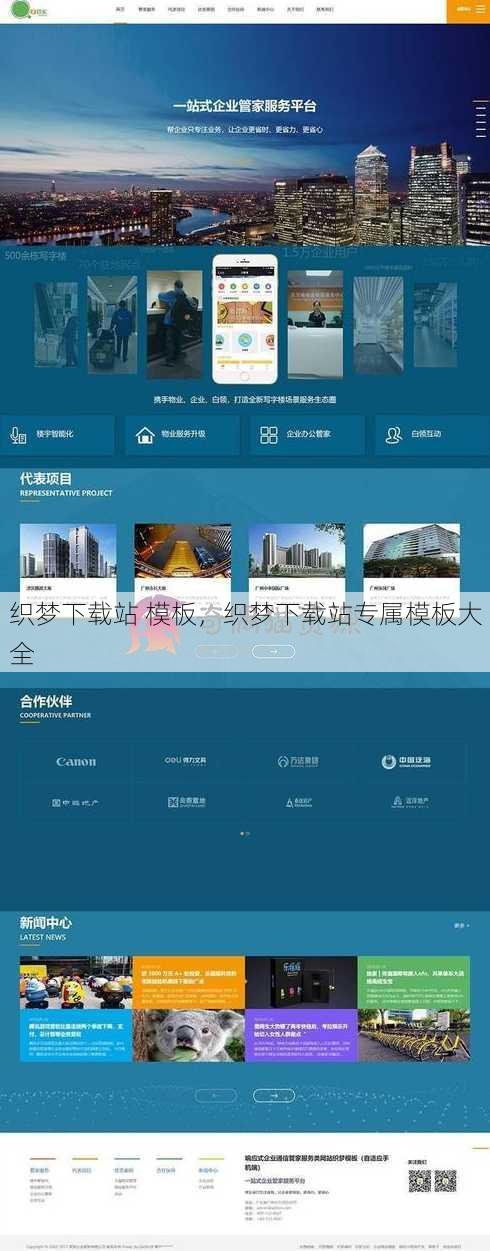The height and width of the screenshot is (1251, 490).
Task: Select the active partner carousel dot
Action: point(241,833)
